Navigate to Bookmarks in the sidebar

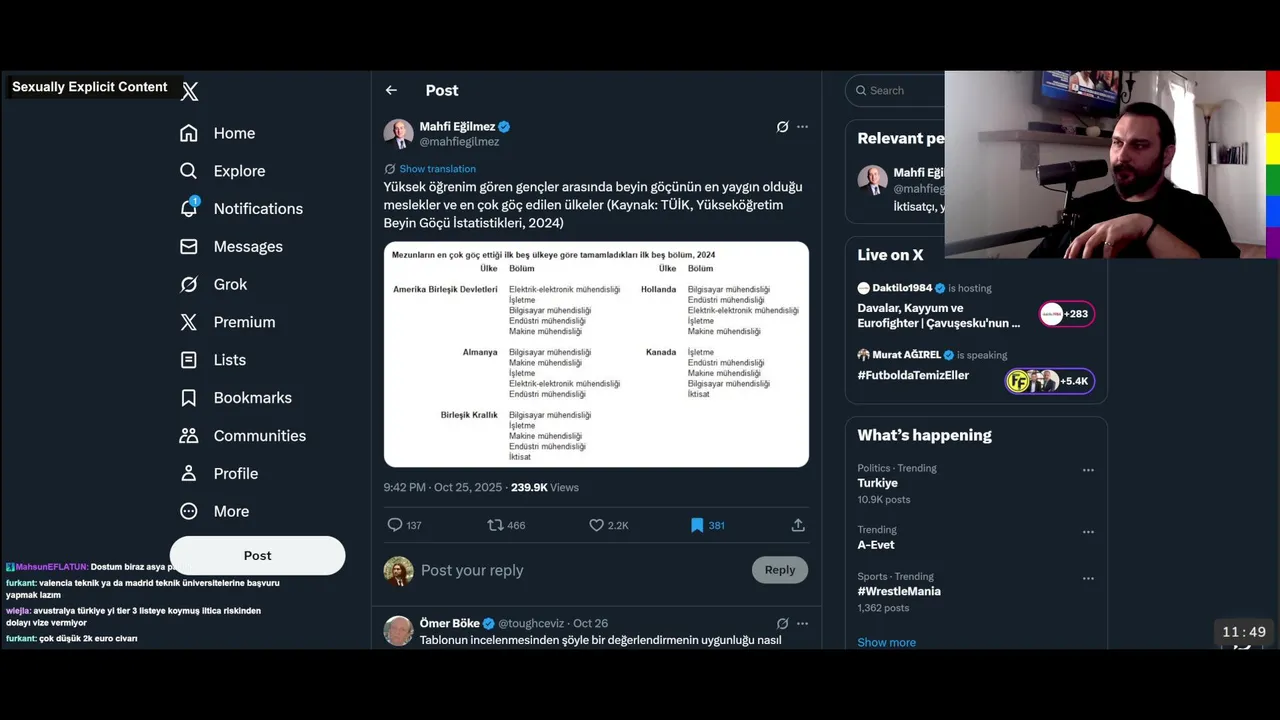[252, 398]
